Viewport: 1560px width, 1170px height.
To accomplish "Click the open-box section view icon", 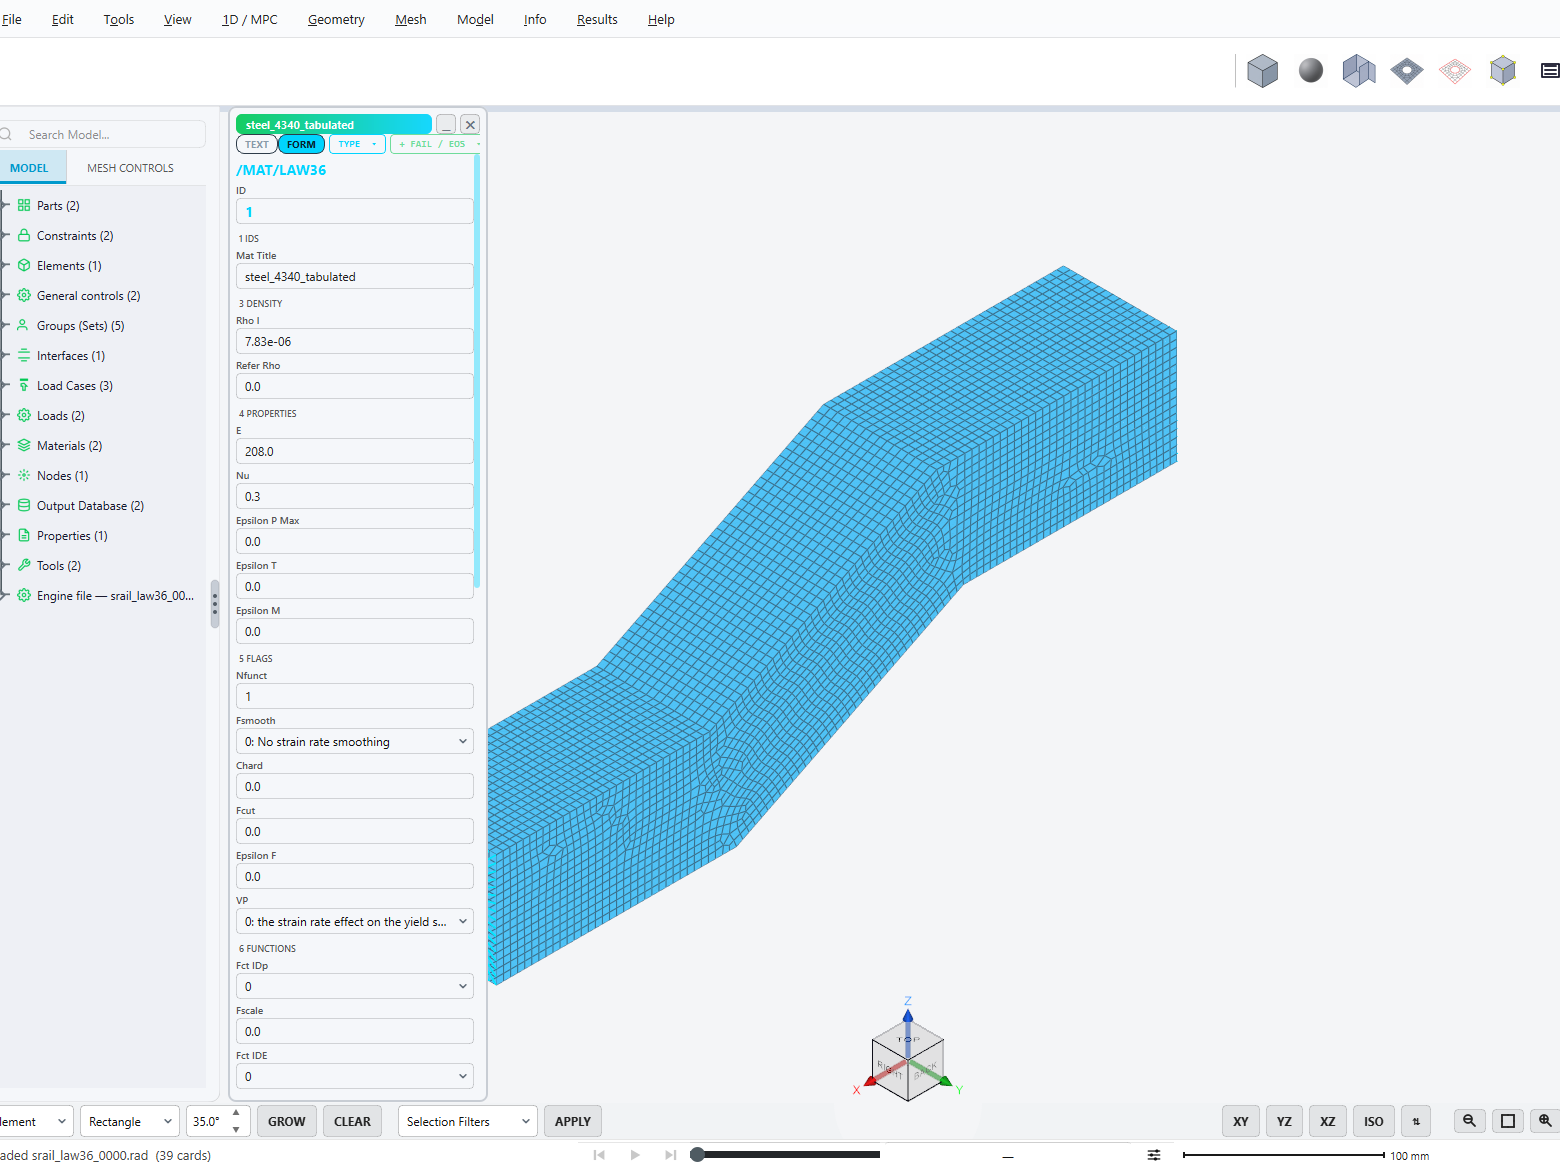I will (1359, 71).
